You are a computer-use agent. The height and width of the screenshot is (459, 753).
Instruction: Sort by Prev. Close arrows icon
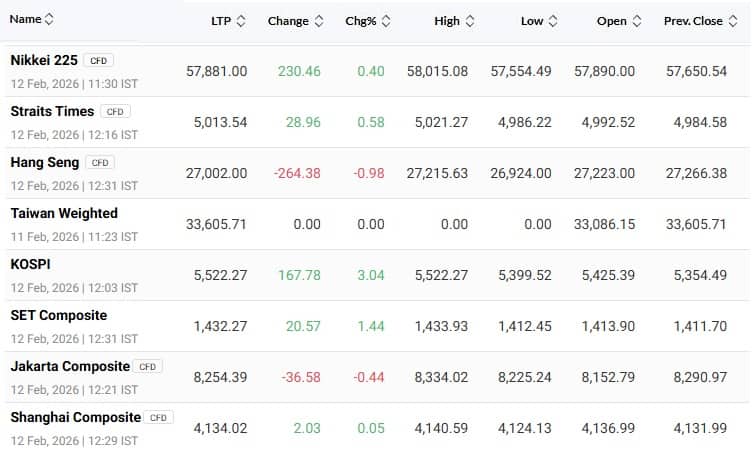733,21
